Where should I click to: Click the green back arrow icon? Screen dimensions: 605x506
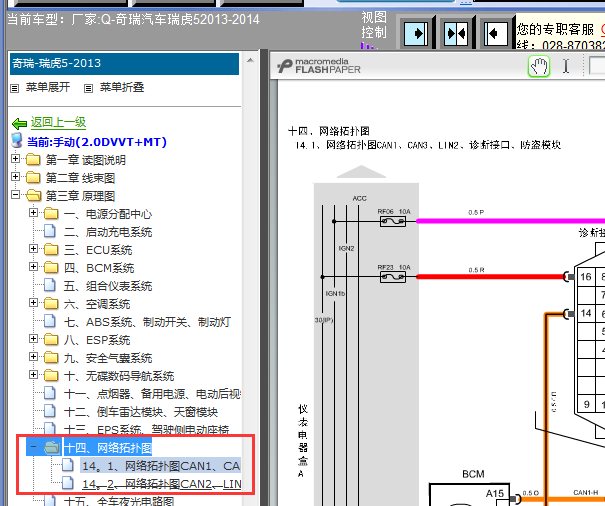[19, 124]
